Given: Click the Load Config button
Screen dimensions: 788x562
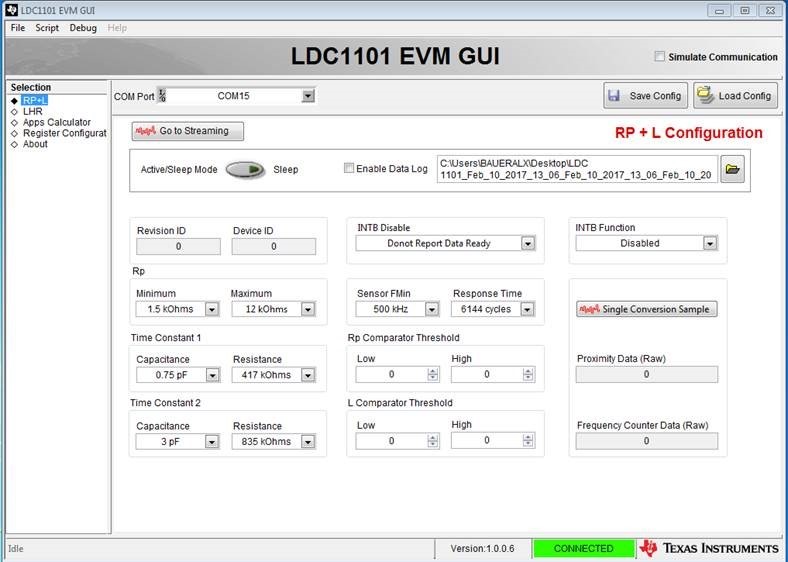Looking at the screenshot, I should pos(735,96).
